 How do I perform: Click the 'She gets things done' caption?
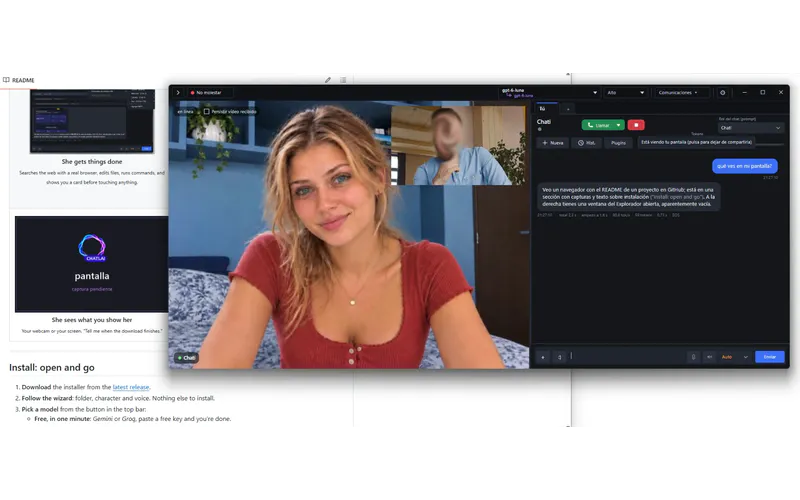point(92,161)
